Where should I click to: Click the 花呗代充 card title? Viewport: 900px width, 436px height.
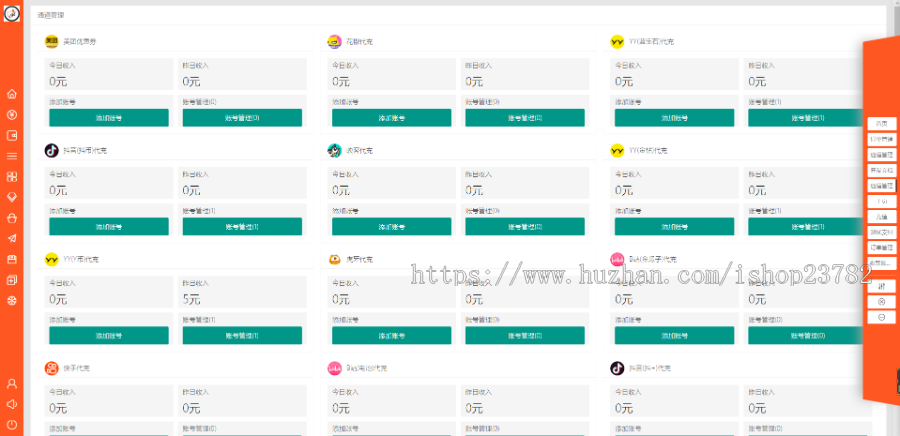pos(359,41)
